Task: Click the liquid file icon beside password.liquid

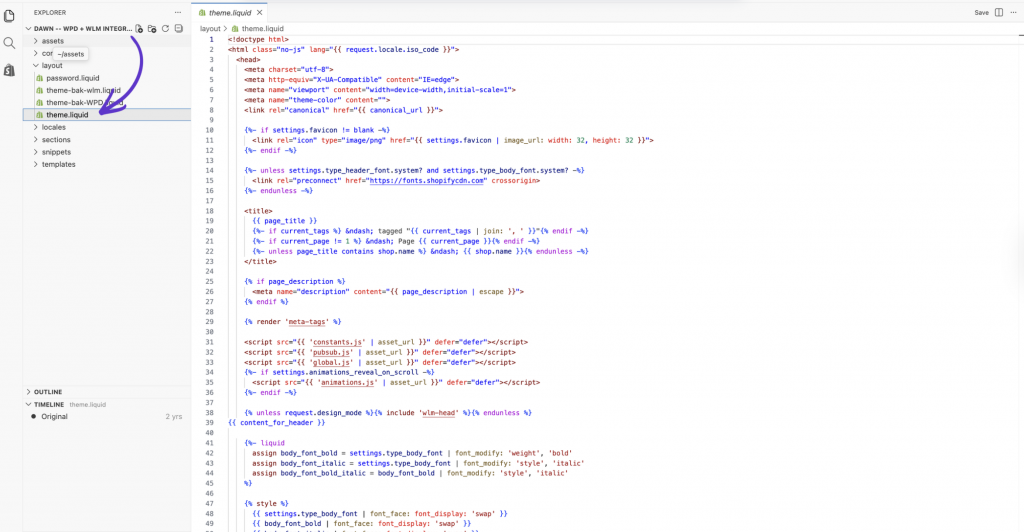Action: [40, 78]
